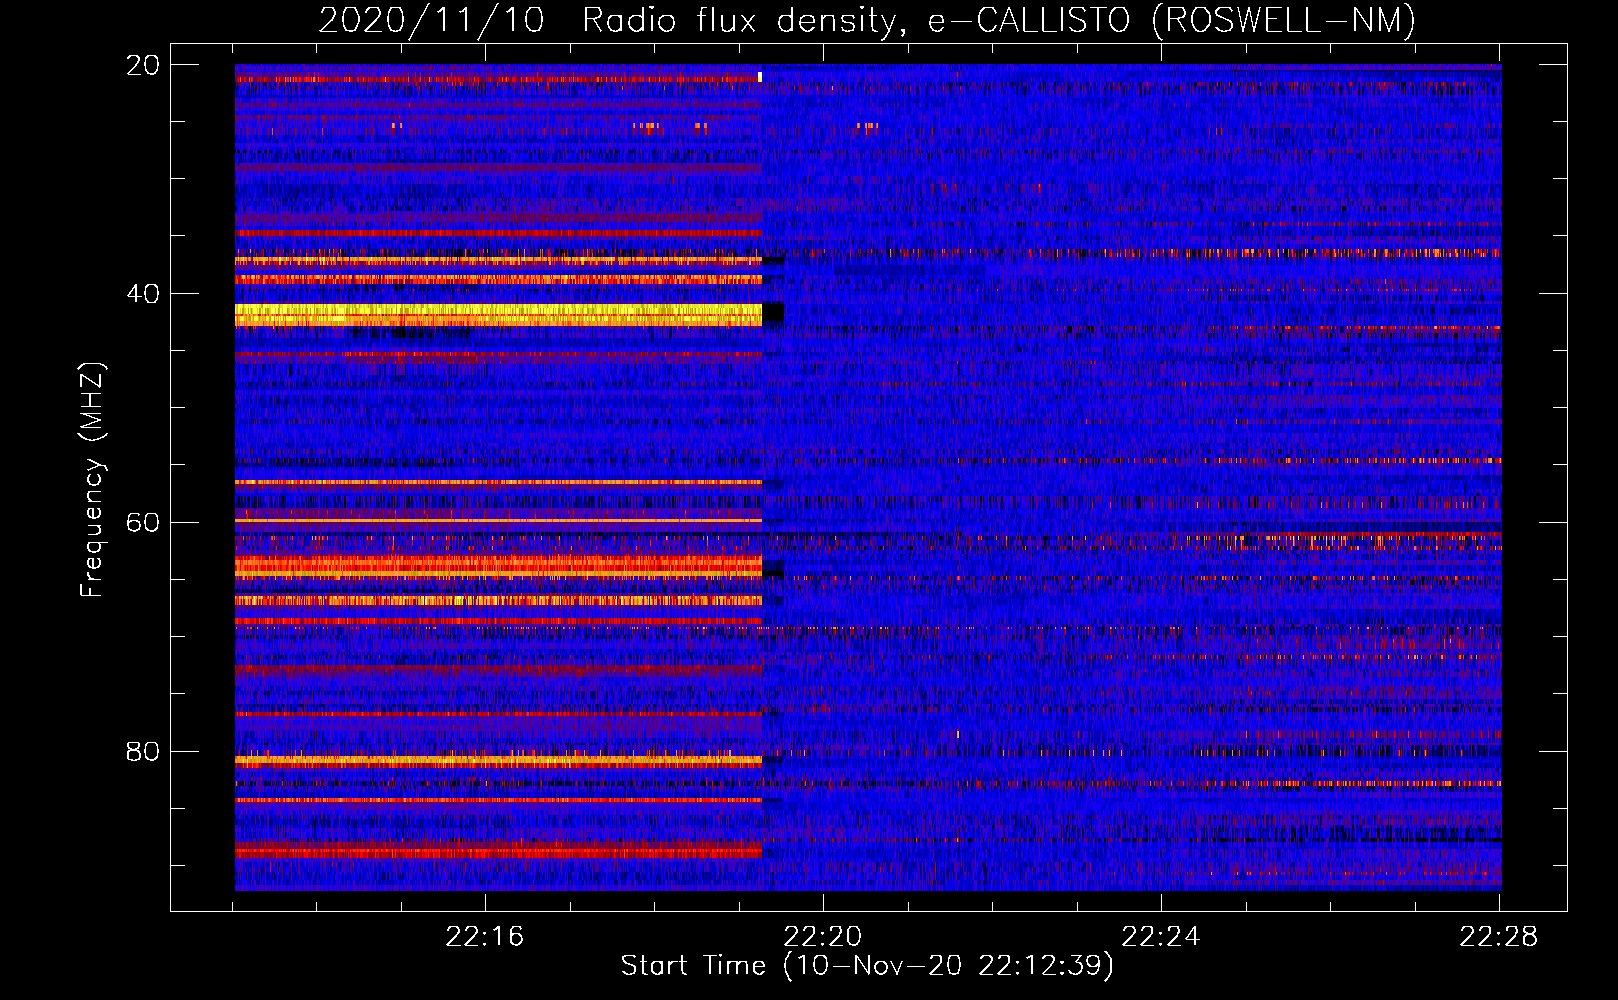The height and width of the screenshot is (1000, 1618).
Task: Click the 22:16 time tick label
Action: tap(485, 937)
